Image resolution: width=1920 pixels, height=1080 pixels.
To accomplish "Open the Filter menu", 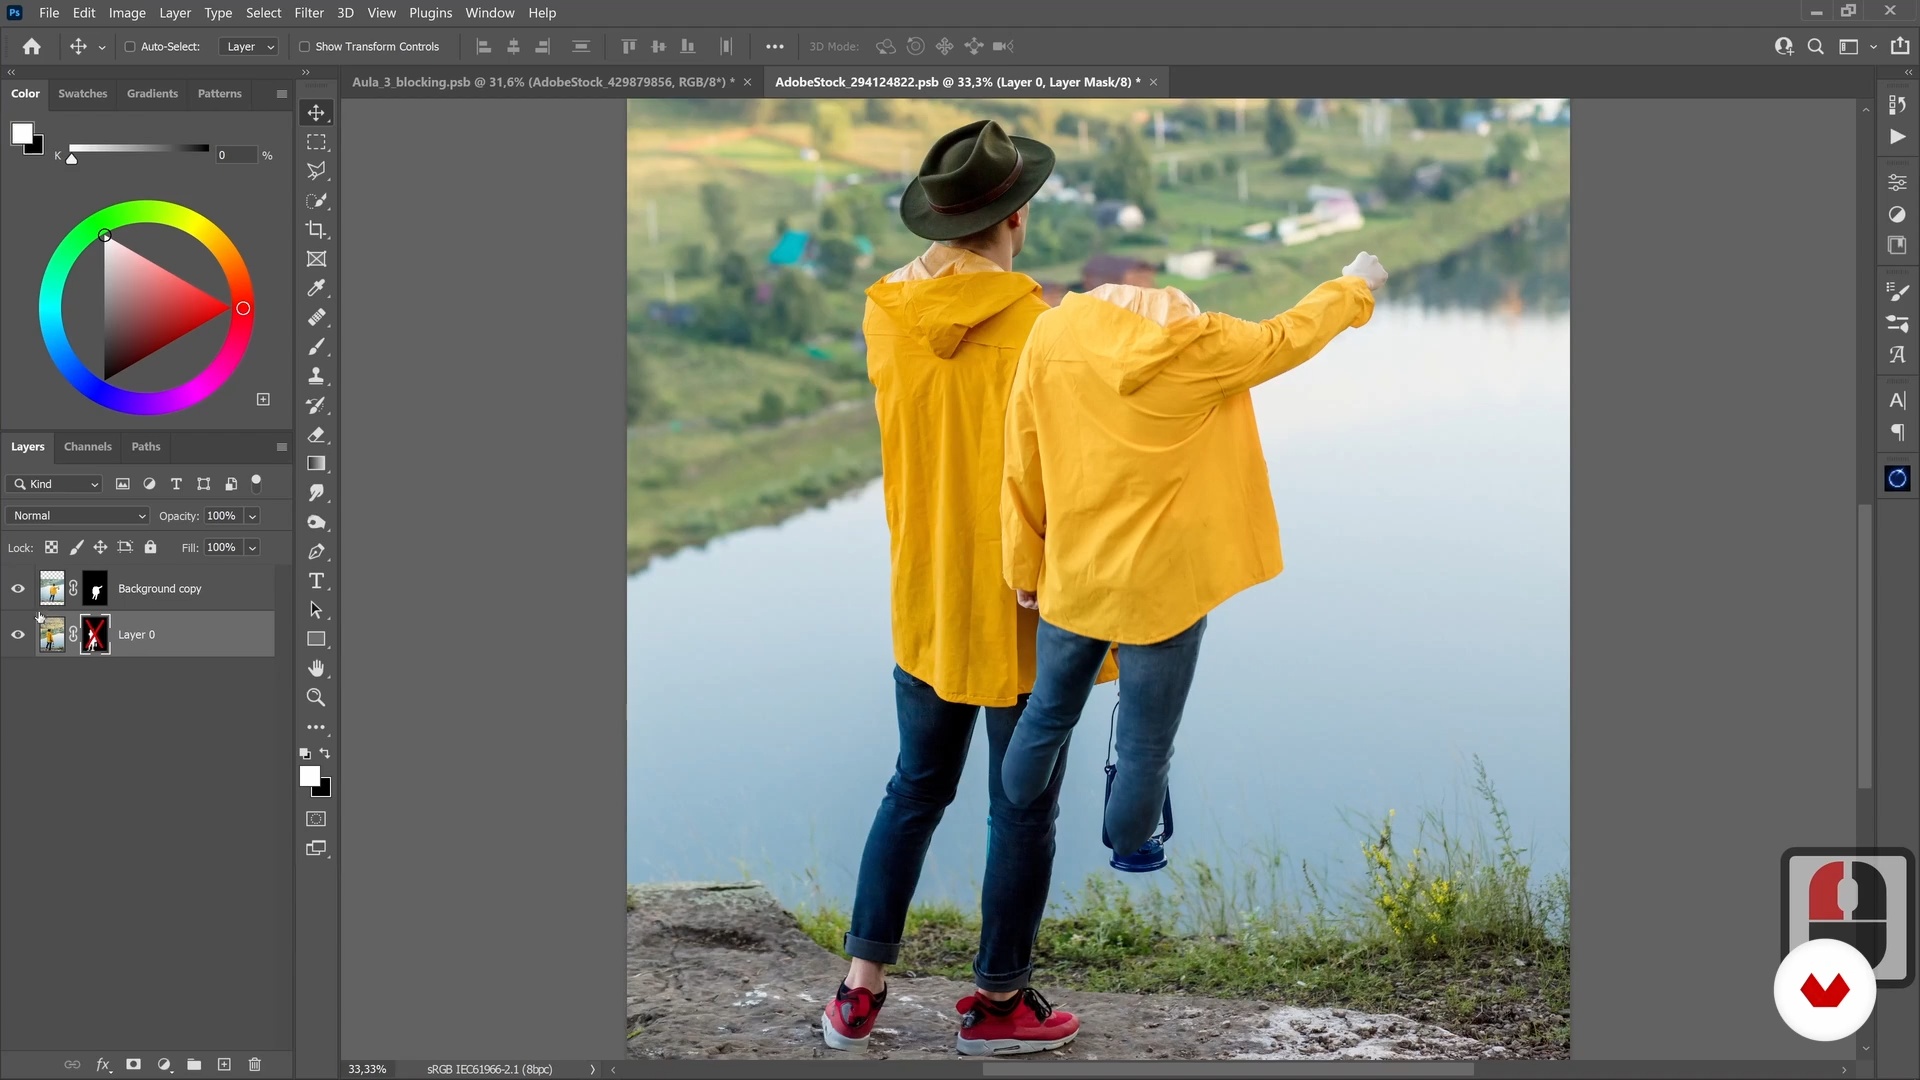I will pyautogui.click(x=308, y=13).
